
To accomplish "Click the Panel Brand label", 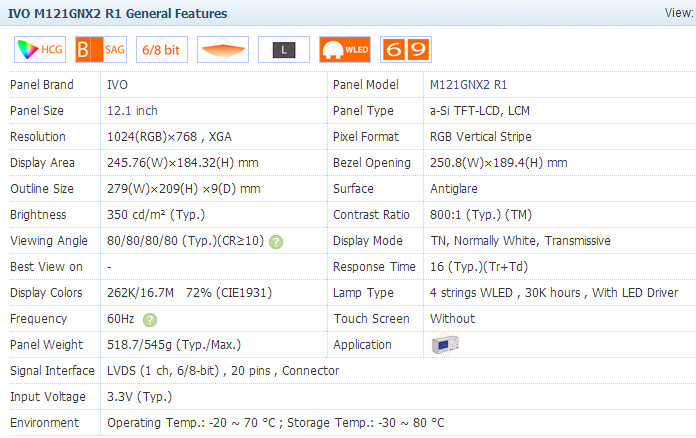I will click(x=42, y=85).
